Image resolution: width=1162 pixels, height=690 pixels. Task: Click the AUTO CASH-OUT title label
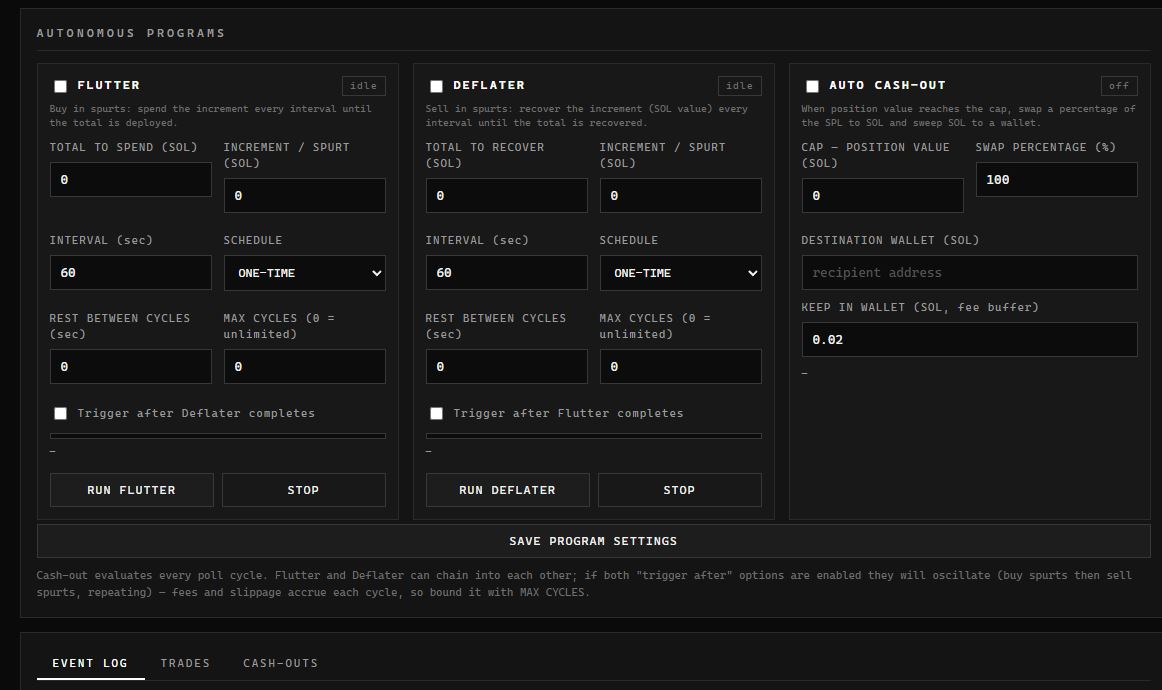887,85
